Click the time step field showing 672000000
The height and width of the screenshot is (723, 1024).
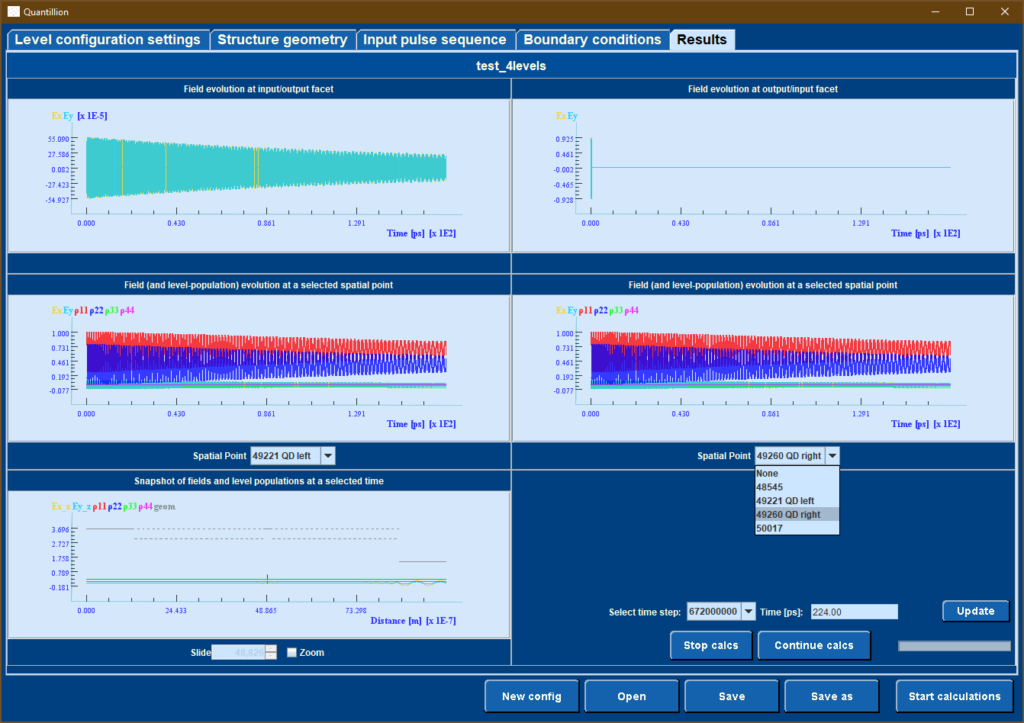[x=714, y=612]
